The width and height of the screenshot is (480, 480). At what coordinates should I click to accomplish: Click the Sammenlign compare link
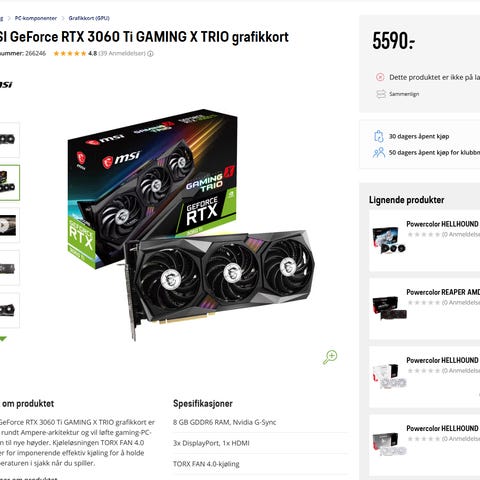[x=404, y=94]
